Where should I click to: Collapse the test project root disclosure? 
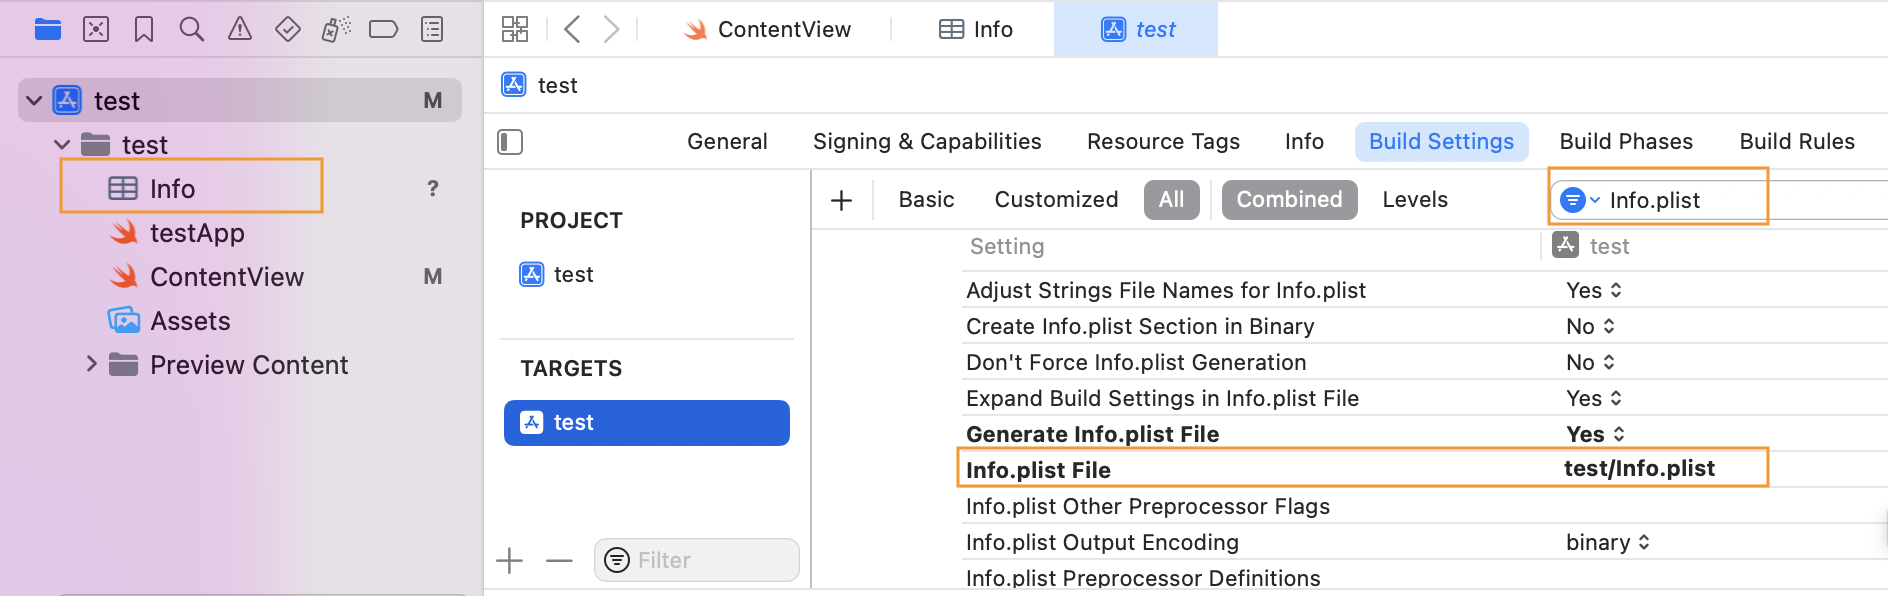click(x=34, y=101)
